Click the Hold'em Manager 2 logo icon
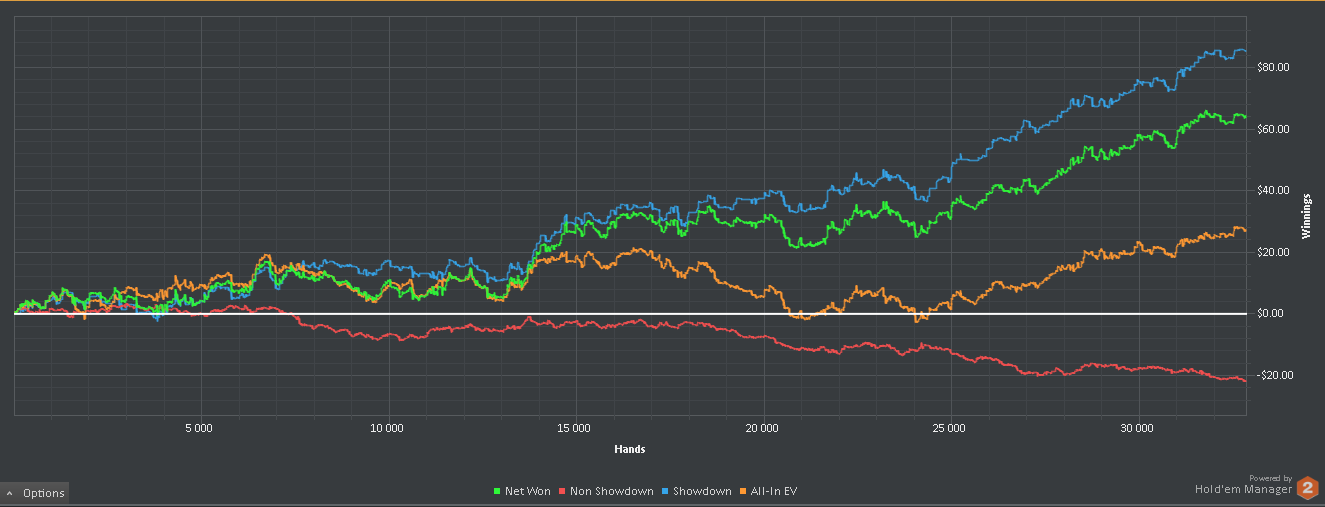The width and height of the screenshot is (1325, 507). [x=1308, y=488]
